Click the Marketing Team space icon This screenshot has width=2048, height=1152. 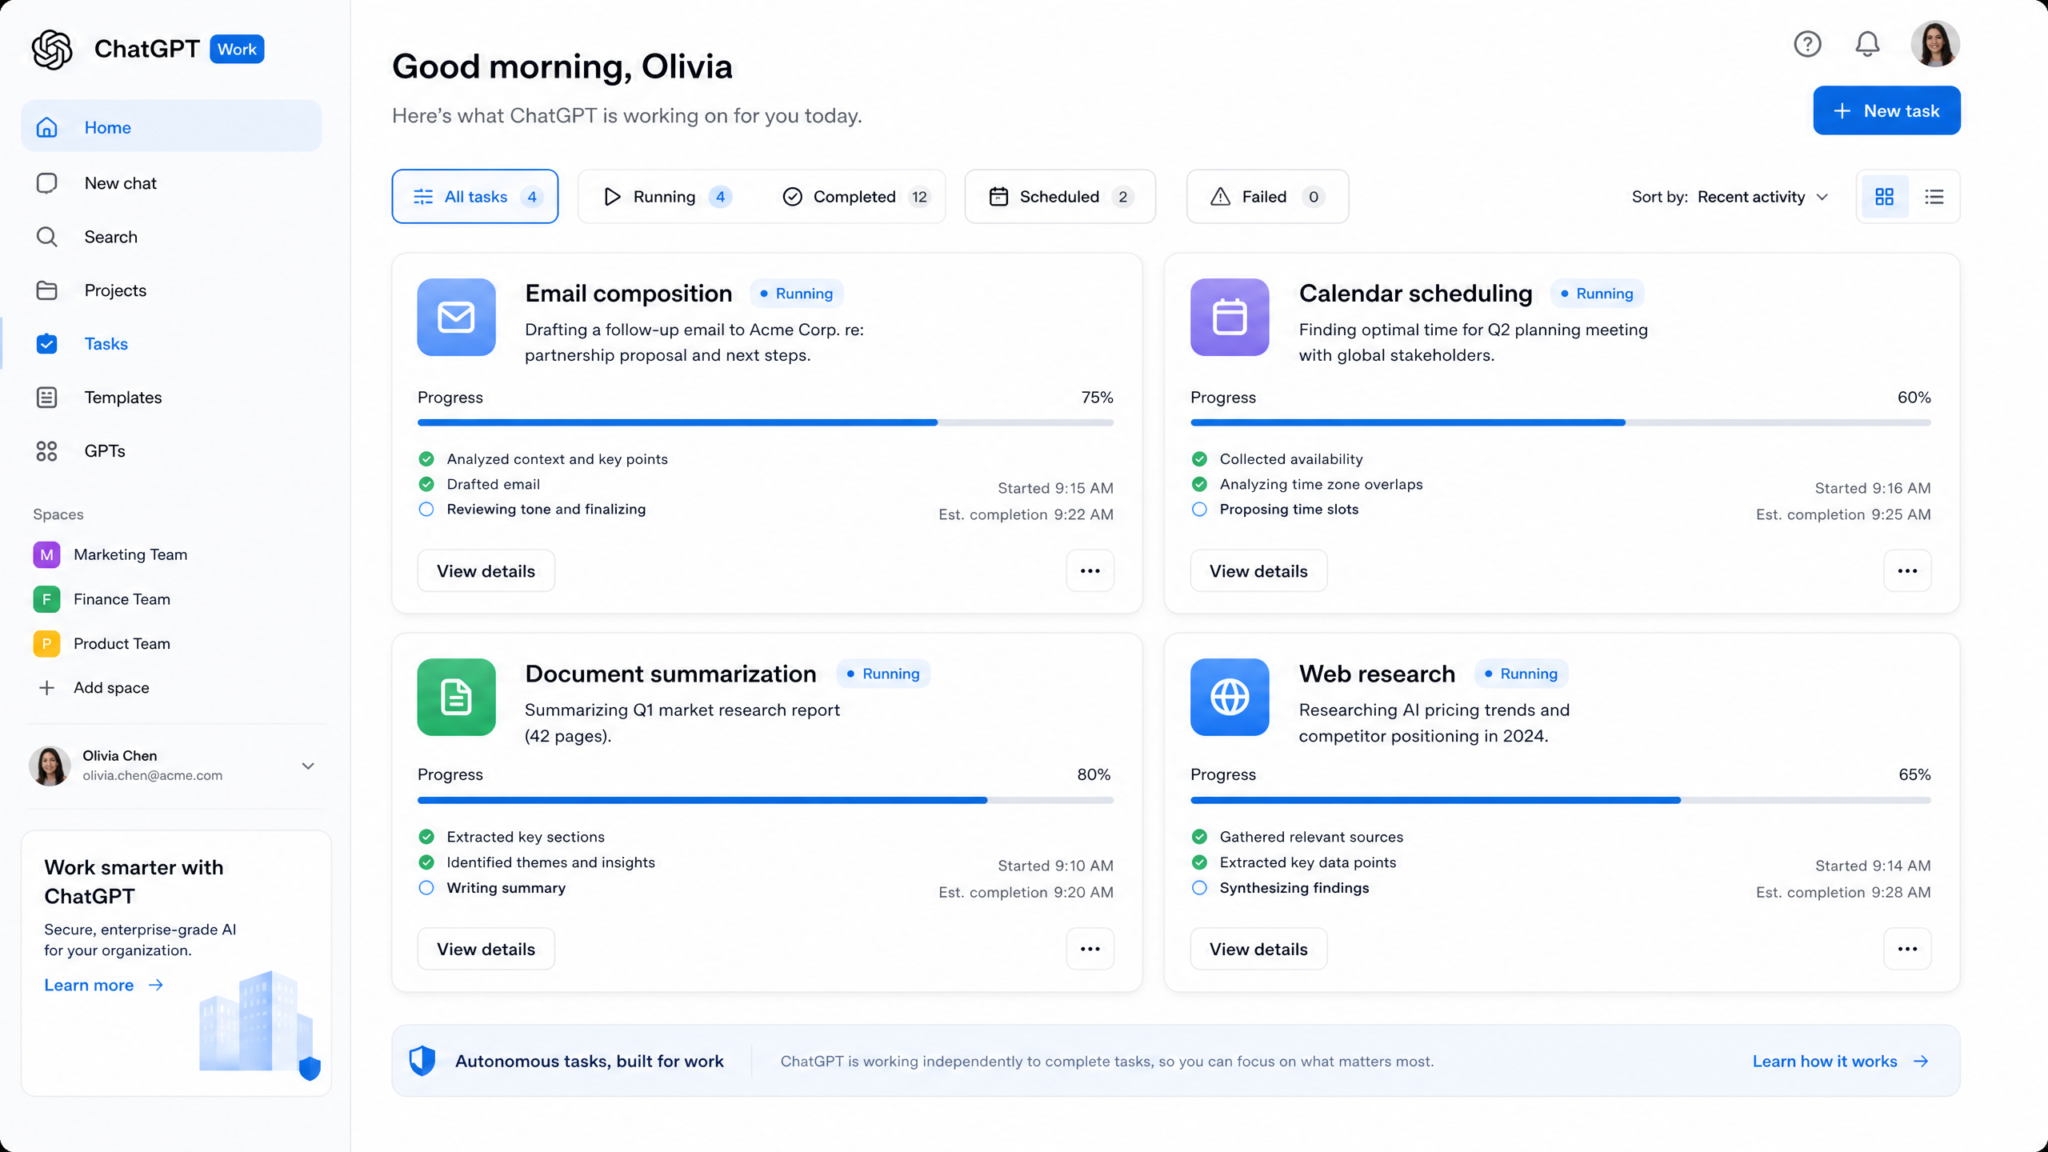point(46,555)
